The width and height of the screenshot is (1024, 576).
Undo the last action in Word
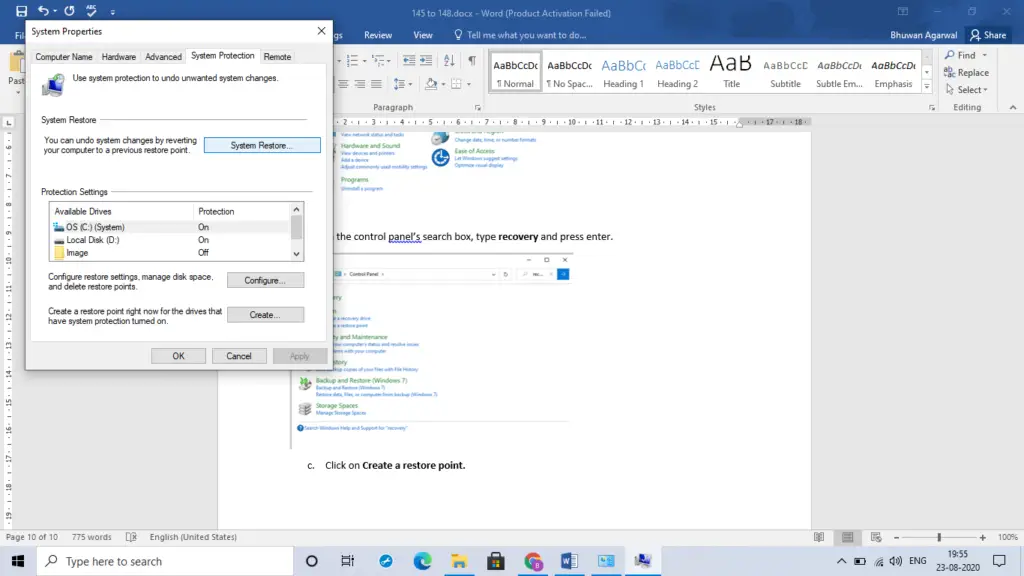click(42, 11)
